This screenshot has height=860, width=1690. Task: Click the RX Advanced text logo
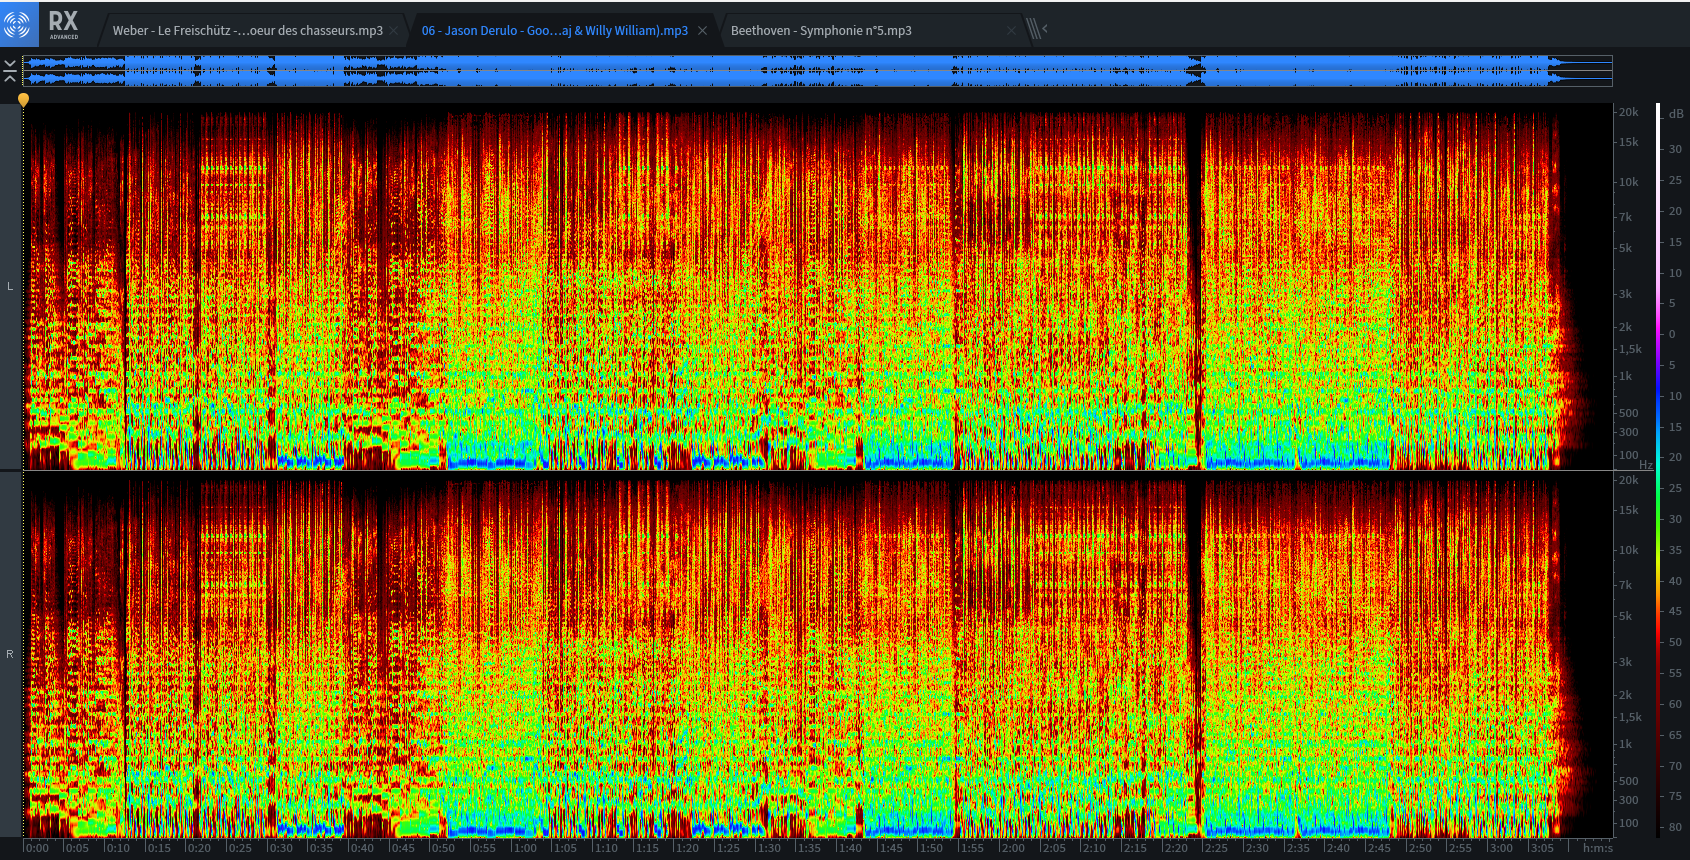(63, 24)
